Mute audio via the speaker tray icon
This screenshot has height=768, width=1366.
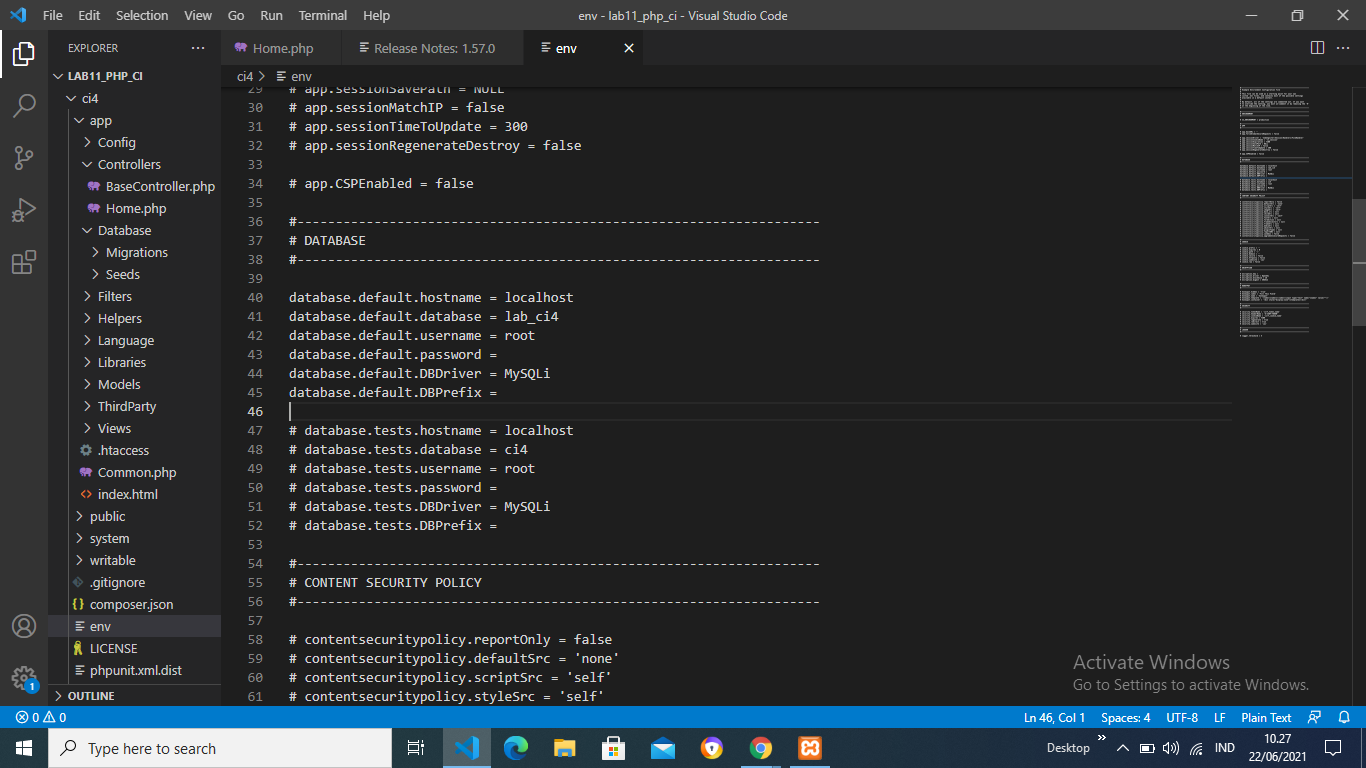click(1172, 747)
